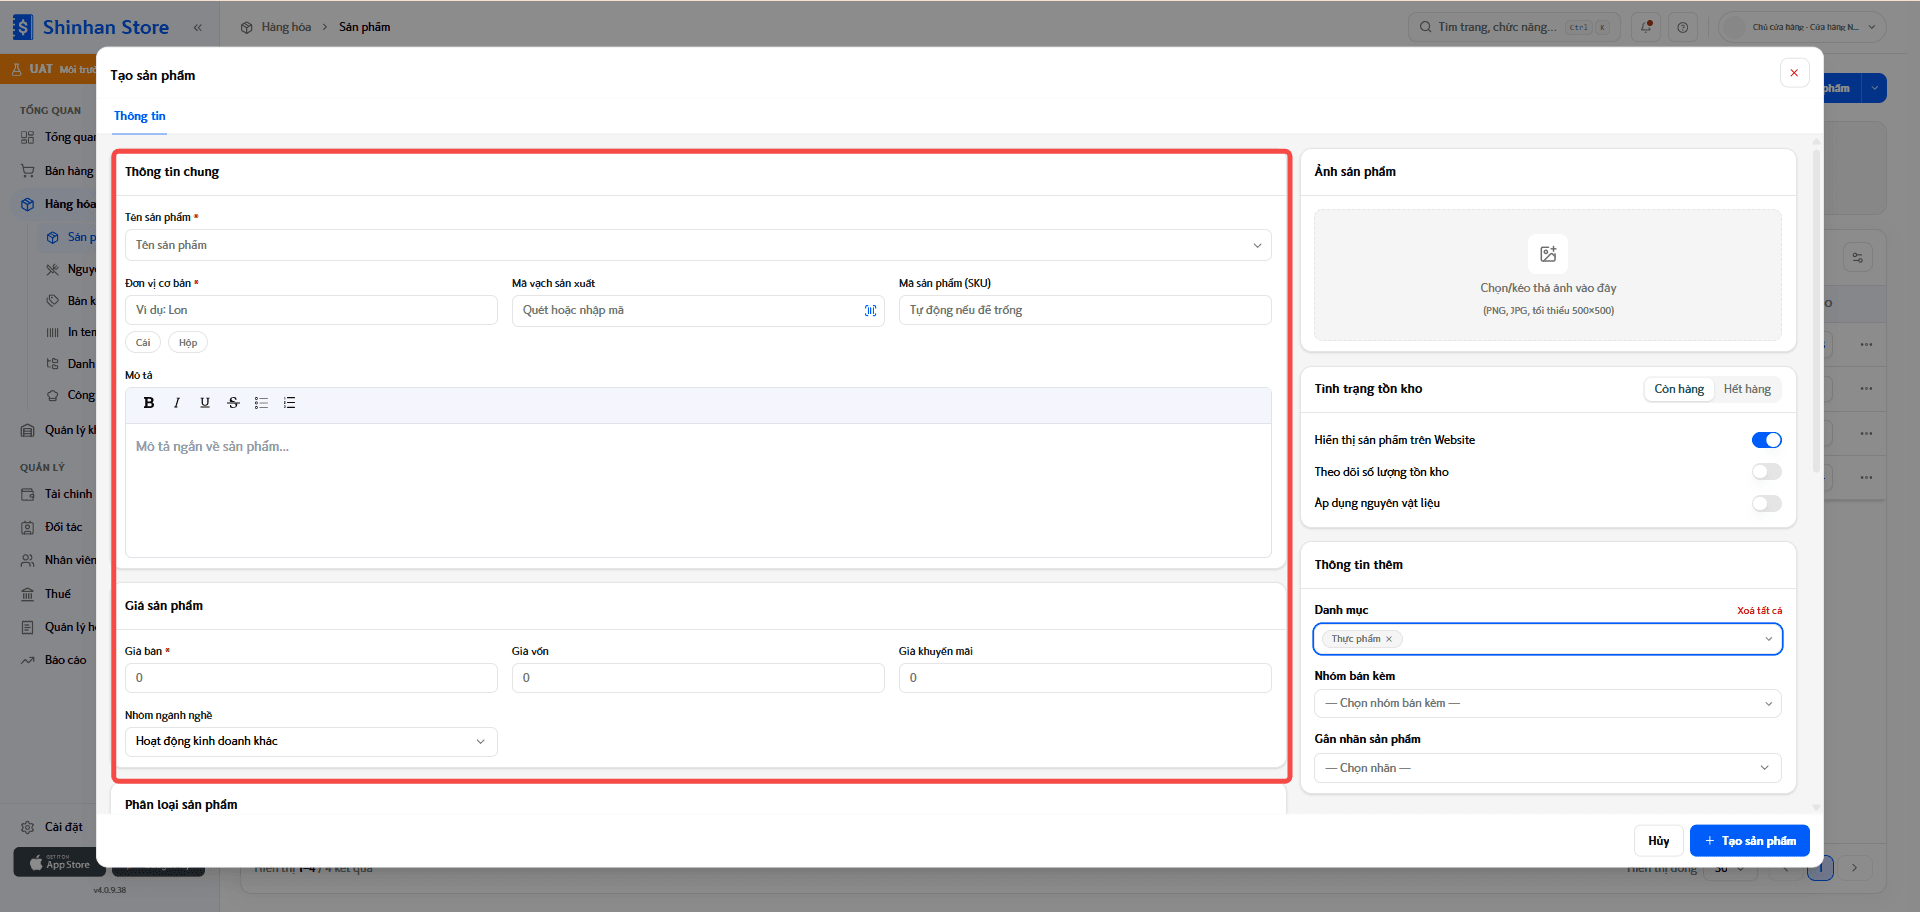The height and width of the screenshot is (912, 1920).
Task: Pick the Hộp unit chip
Action: [188, 343]
